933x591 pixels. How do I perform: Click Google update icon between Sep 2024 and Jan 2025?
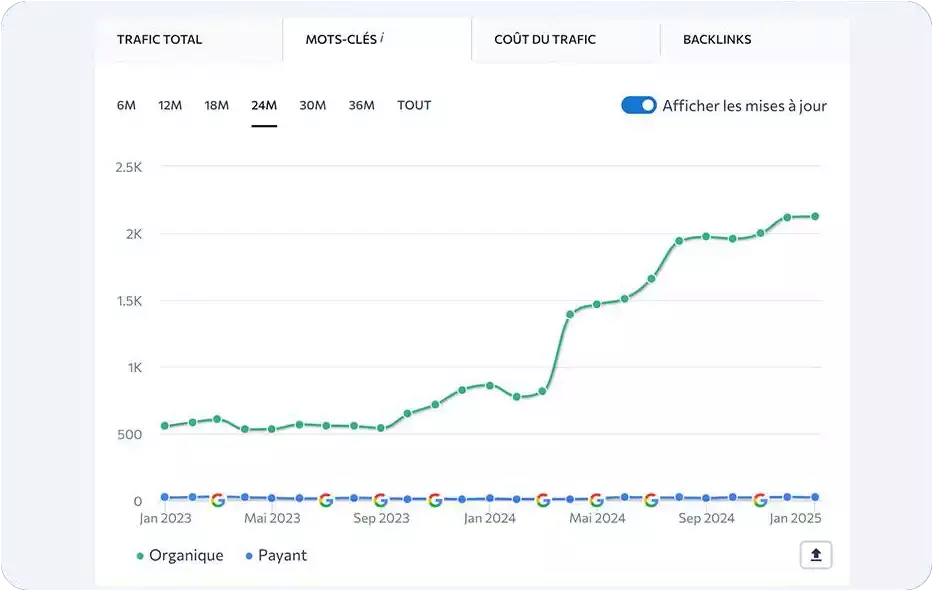[760, 500]
